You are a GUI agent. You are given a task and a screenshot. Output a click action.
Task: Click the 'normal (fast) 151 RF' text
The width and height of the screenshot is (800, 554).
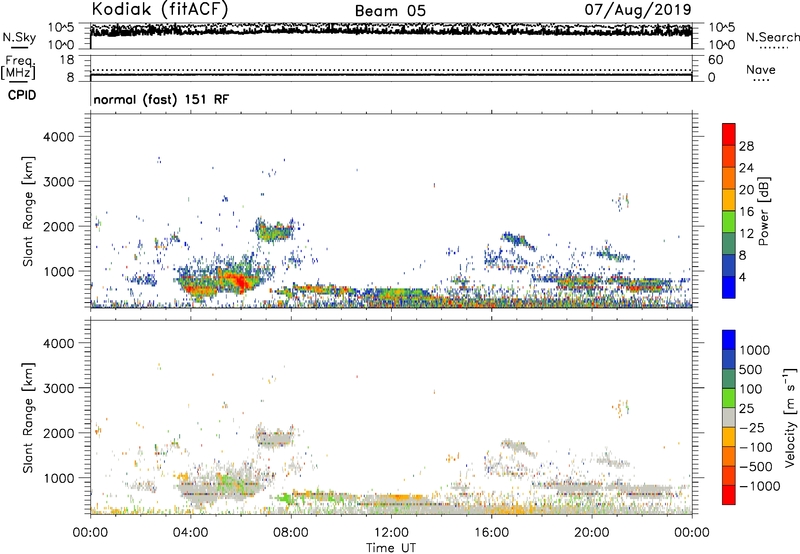point(161,99)
